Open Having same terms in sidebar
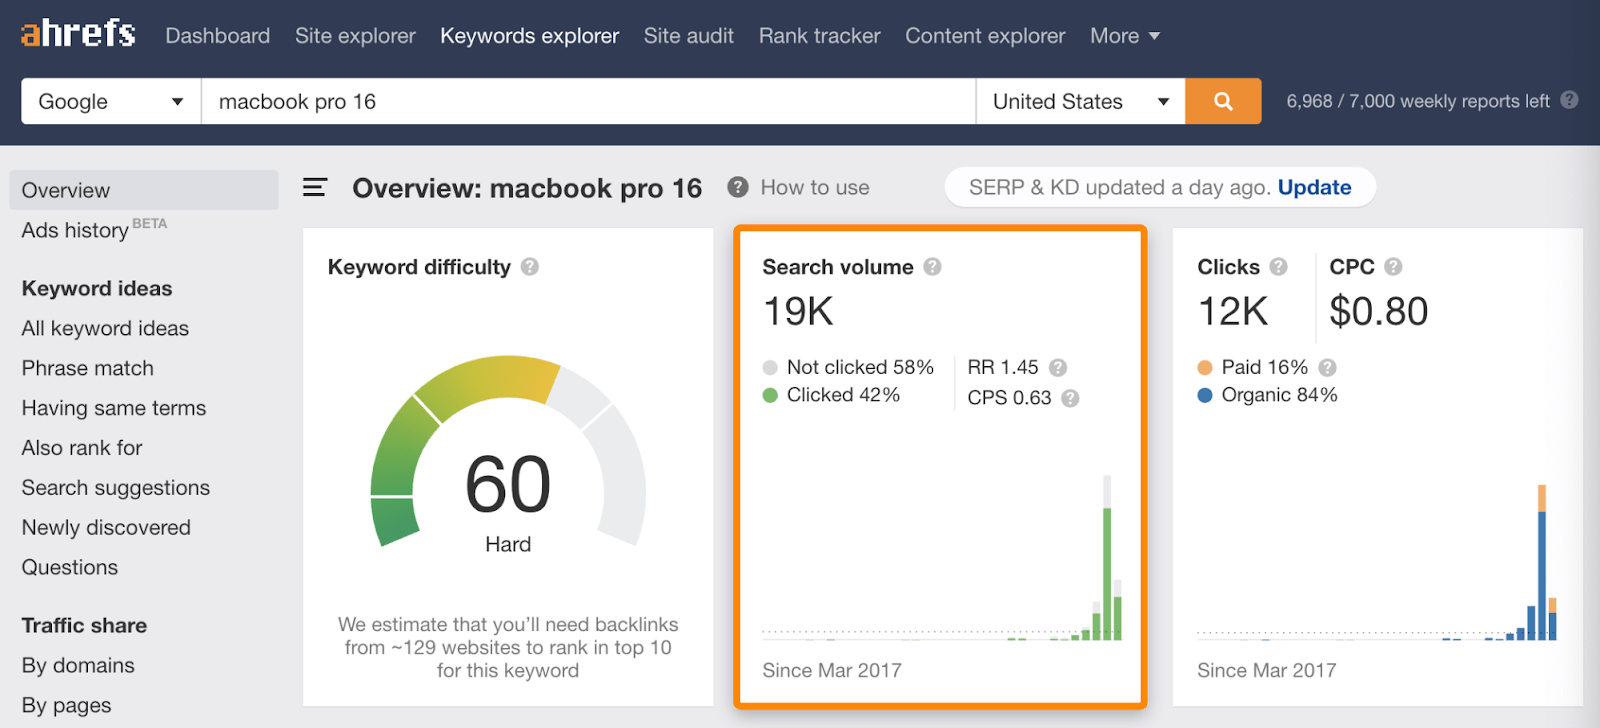Viewport: 1600px width, 728px height. coord(114,408)
